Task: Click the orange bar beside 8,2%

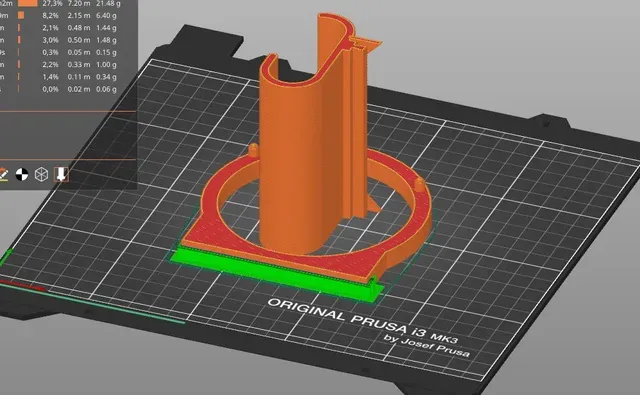Action: 21,16
